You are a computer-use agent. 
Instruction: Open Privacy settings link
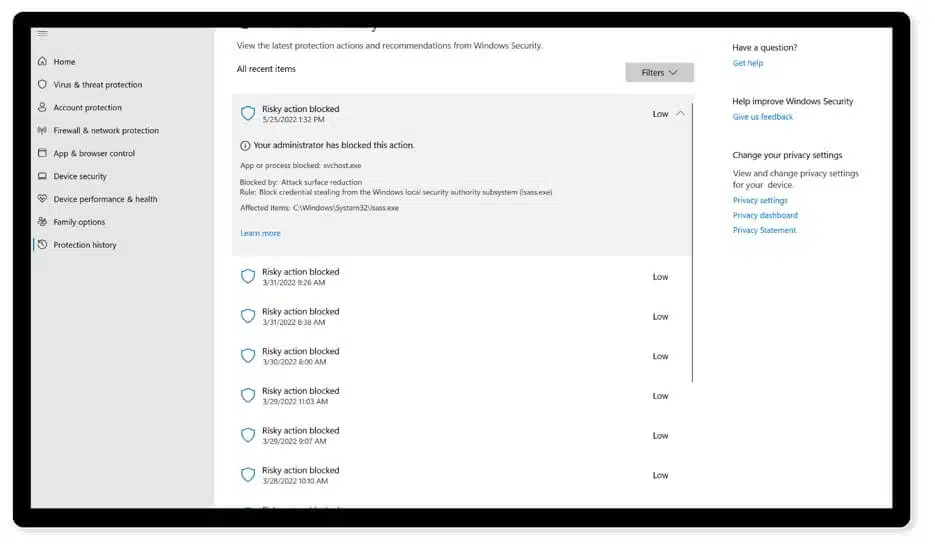tap(760, 200)
